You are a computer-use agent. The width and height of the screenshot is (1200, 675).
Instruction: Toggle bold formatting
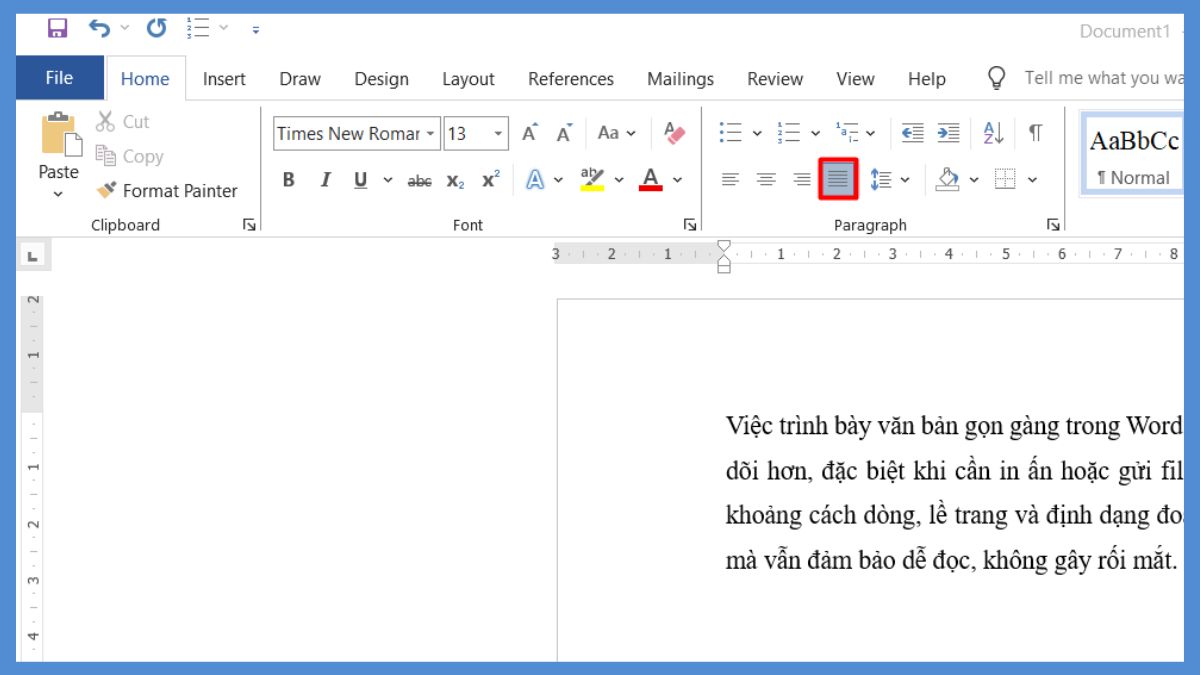[288, 181]
